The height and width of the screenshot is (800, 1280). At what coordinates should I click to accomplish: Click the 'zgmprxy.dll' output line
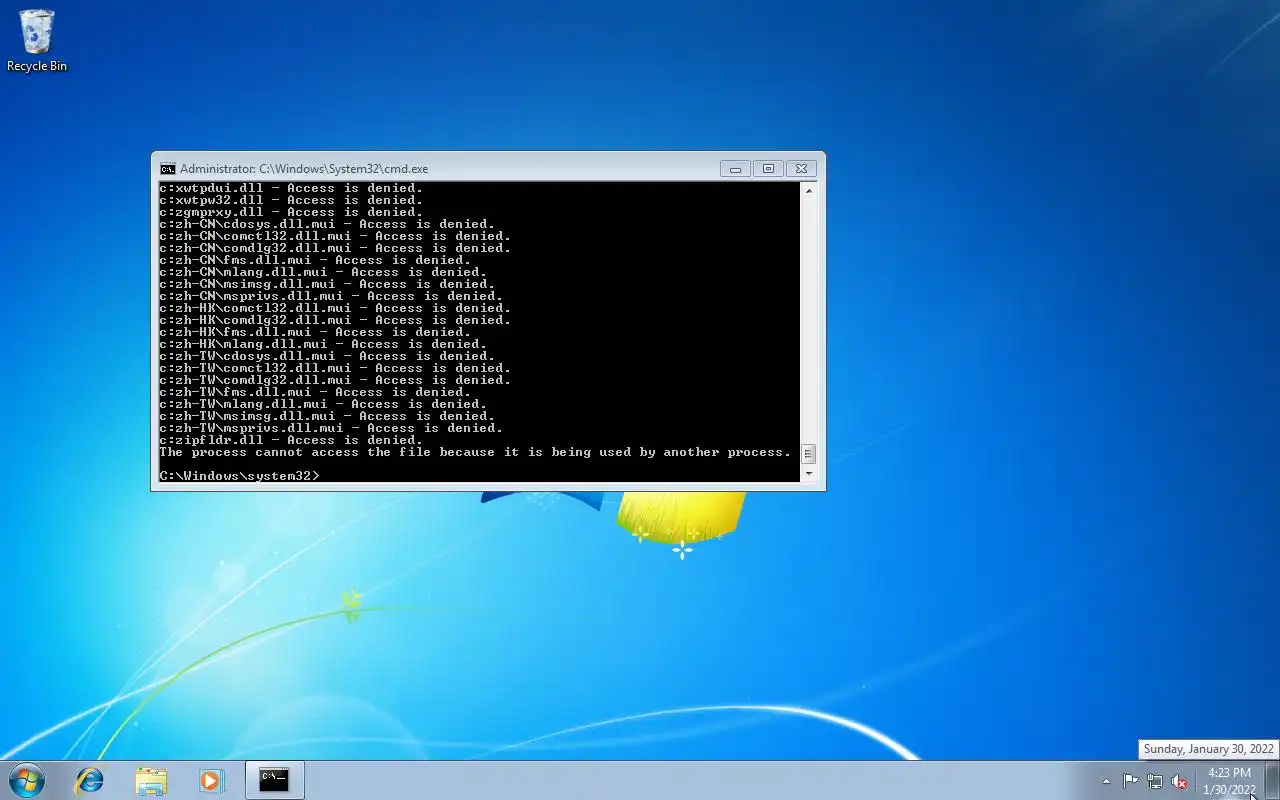tap(291, 212)
